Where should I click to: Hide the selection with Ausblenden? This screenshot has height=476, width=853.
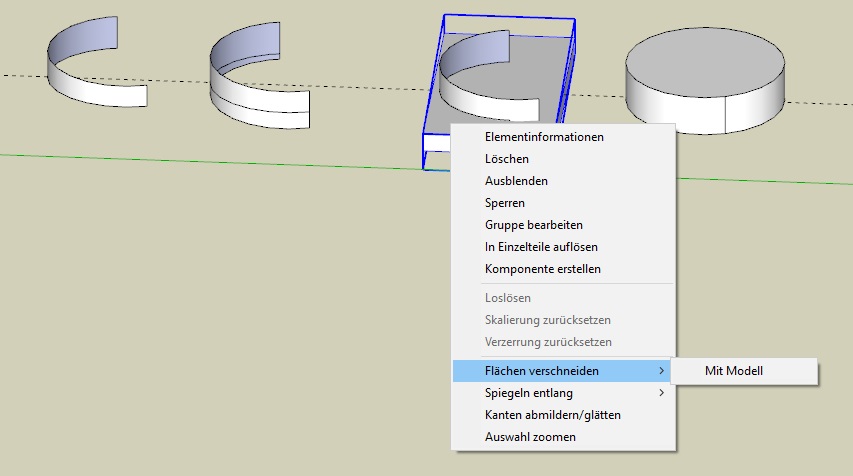point(516,181)
